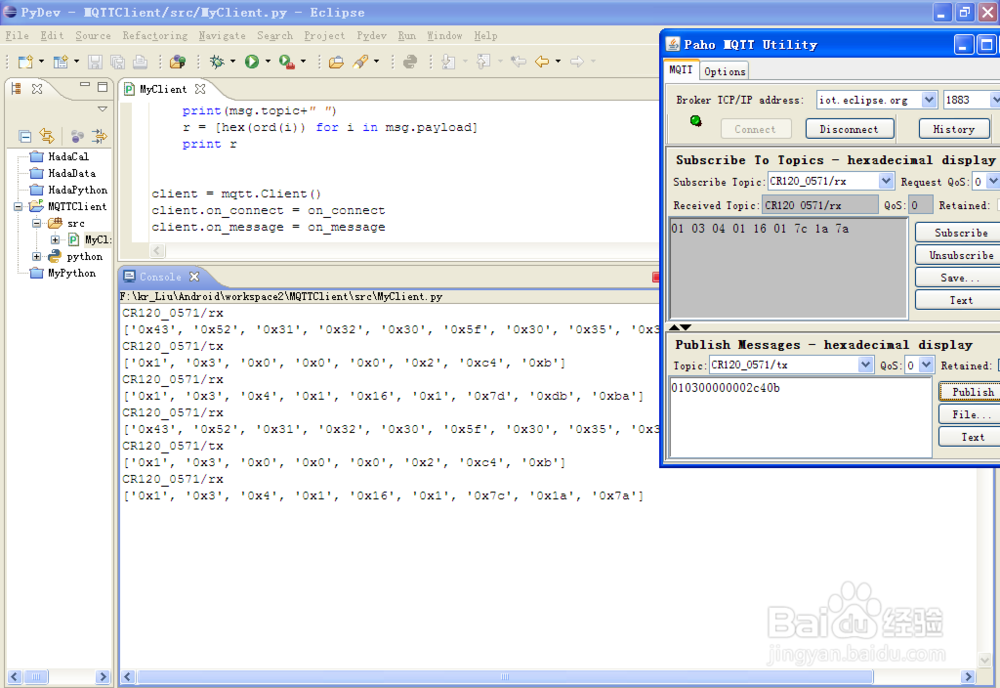Screen dimensions: 1000x688
Task: Select the HadaPython project
Action: [x=70, y=190]
